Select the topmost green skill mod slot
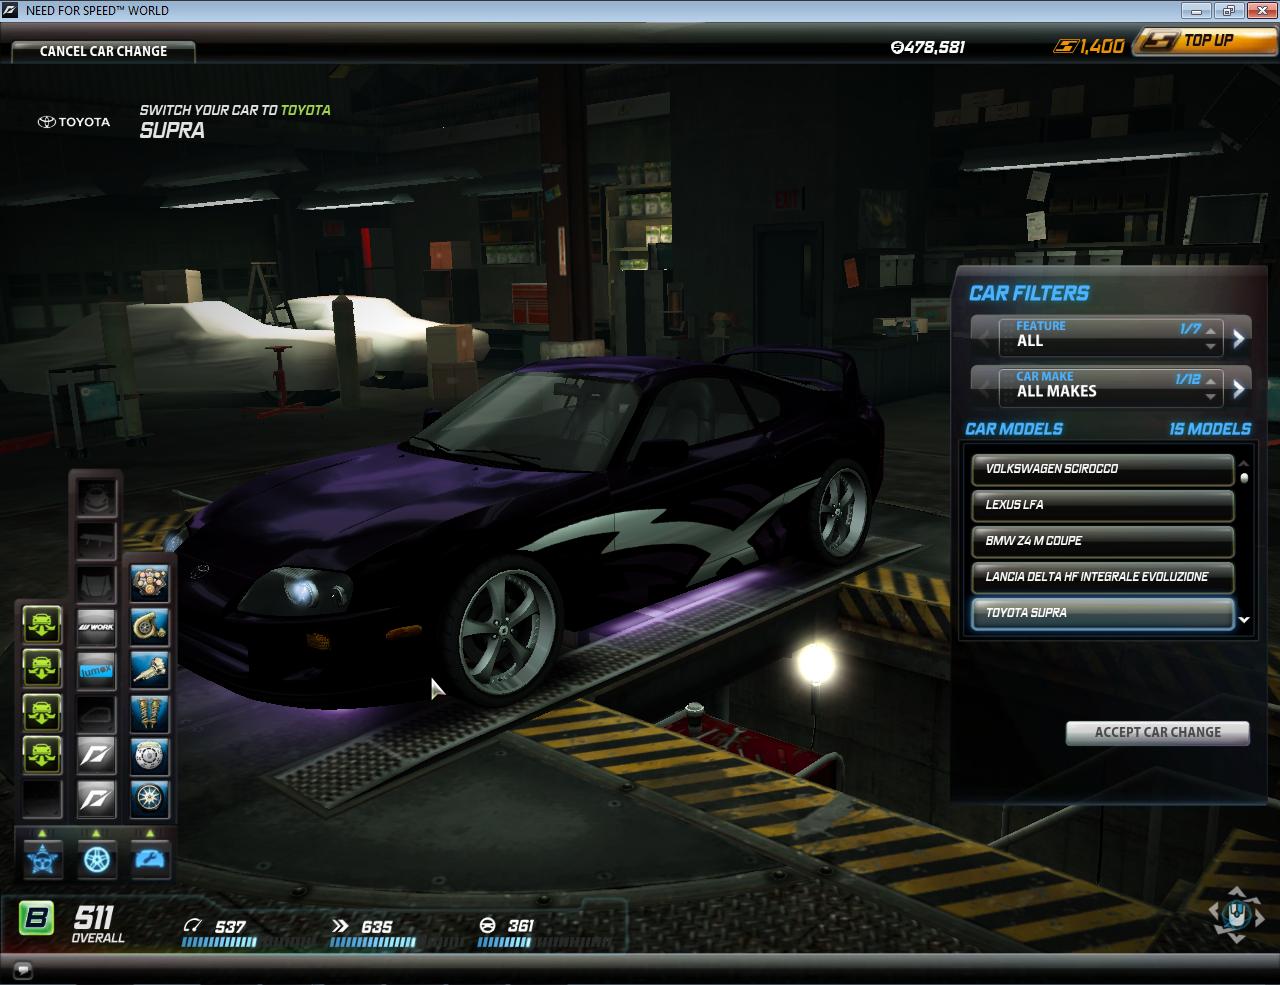The image size is (1280, 985). (x=42, y=626)
